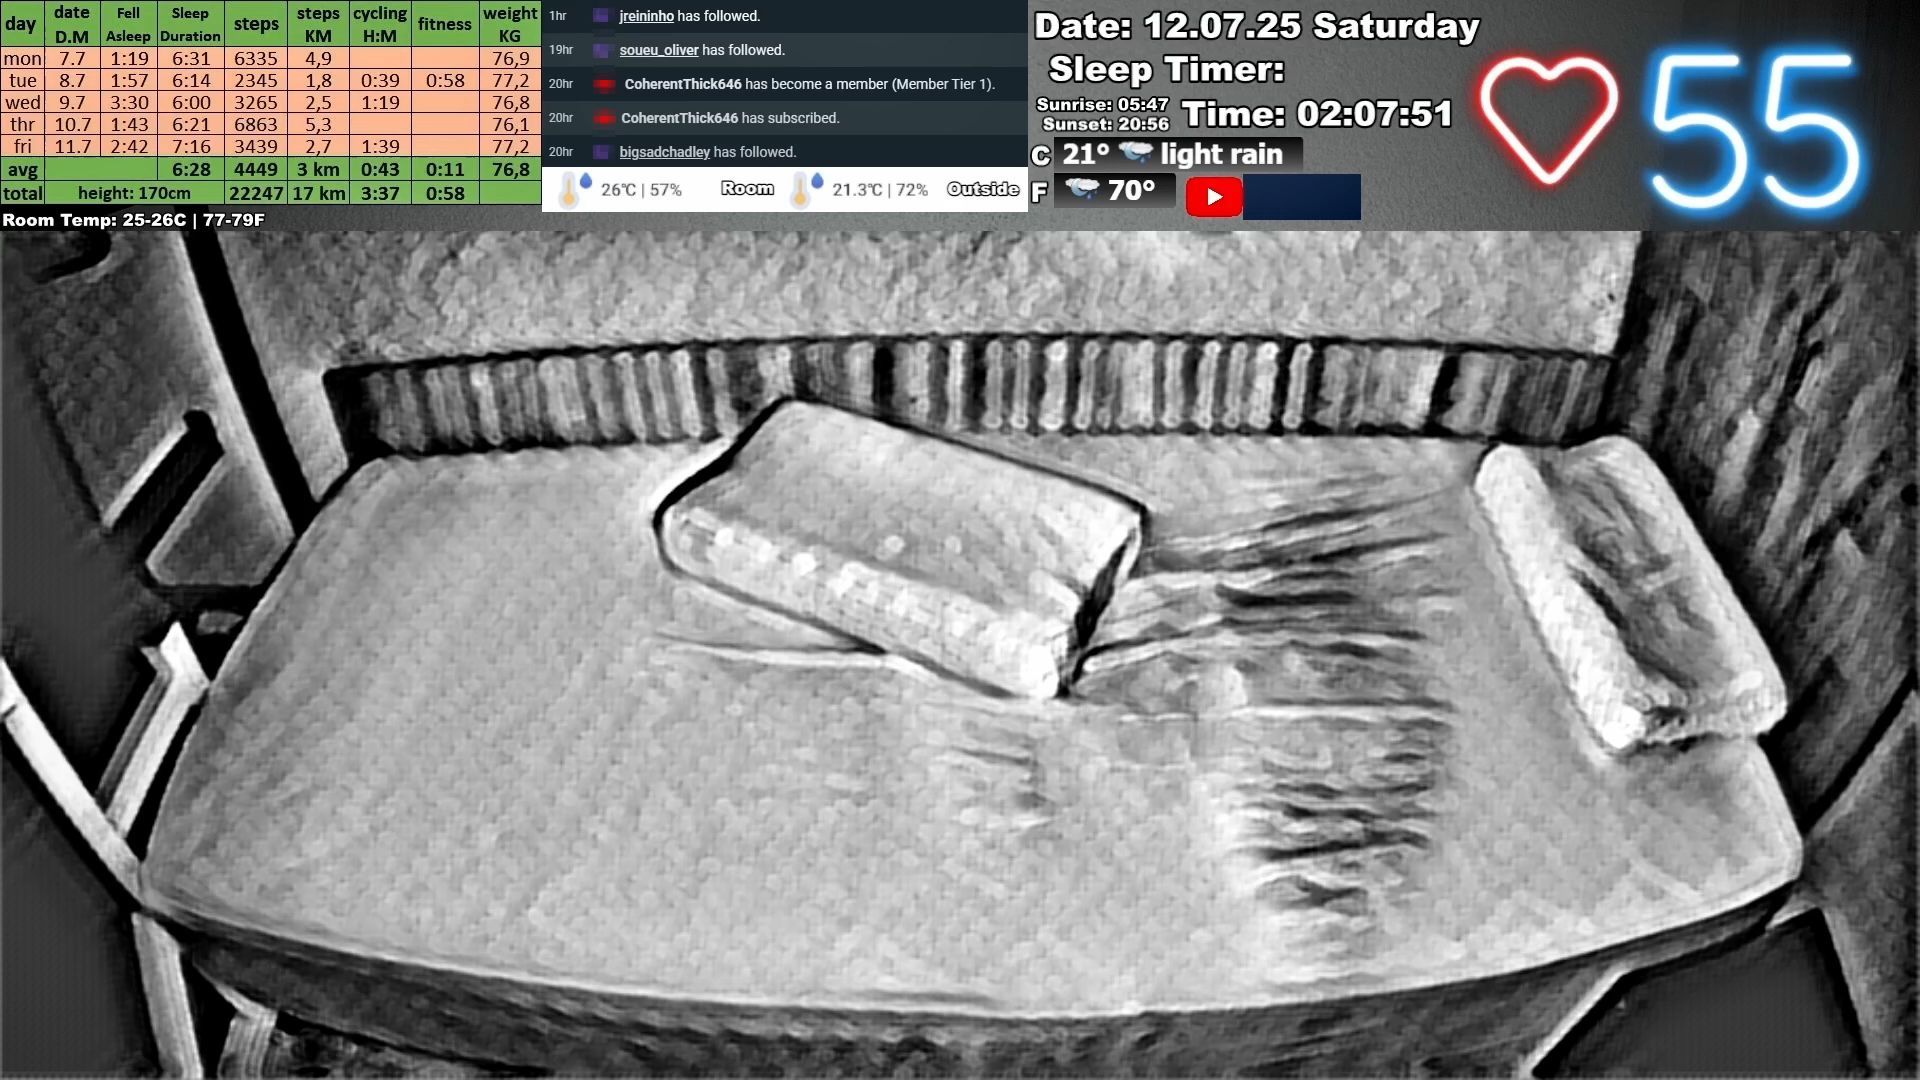Click the '26°C | 57%' room reading
1920x1080 pixels.
(x=641, y=190)
